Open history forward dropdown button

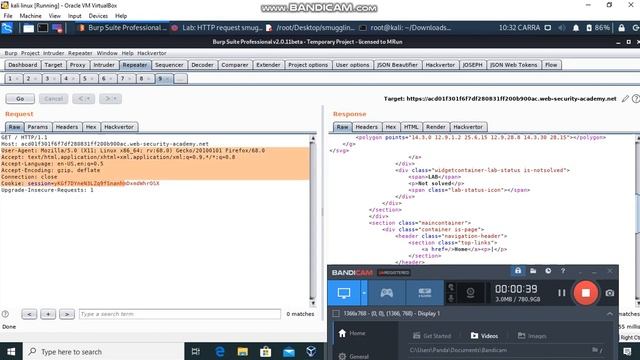click(110, 98)
